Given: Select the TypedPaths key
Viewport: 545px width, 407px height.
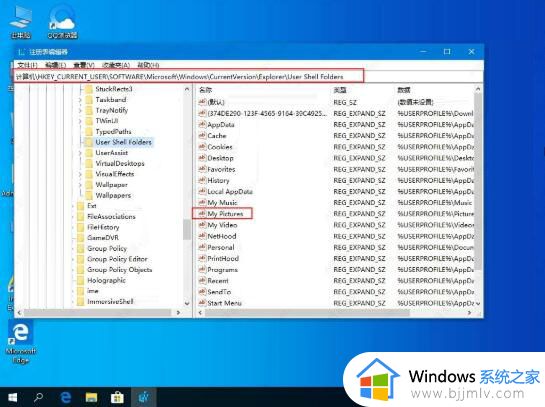Looking at the screenshot, I should (113, 132).
